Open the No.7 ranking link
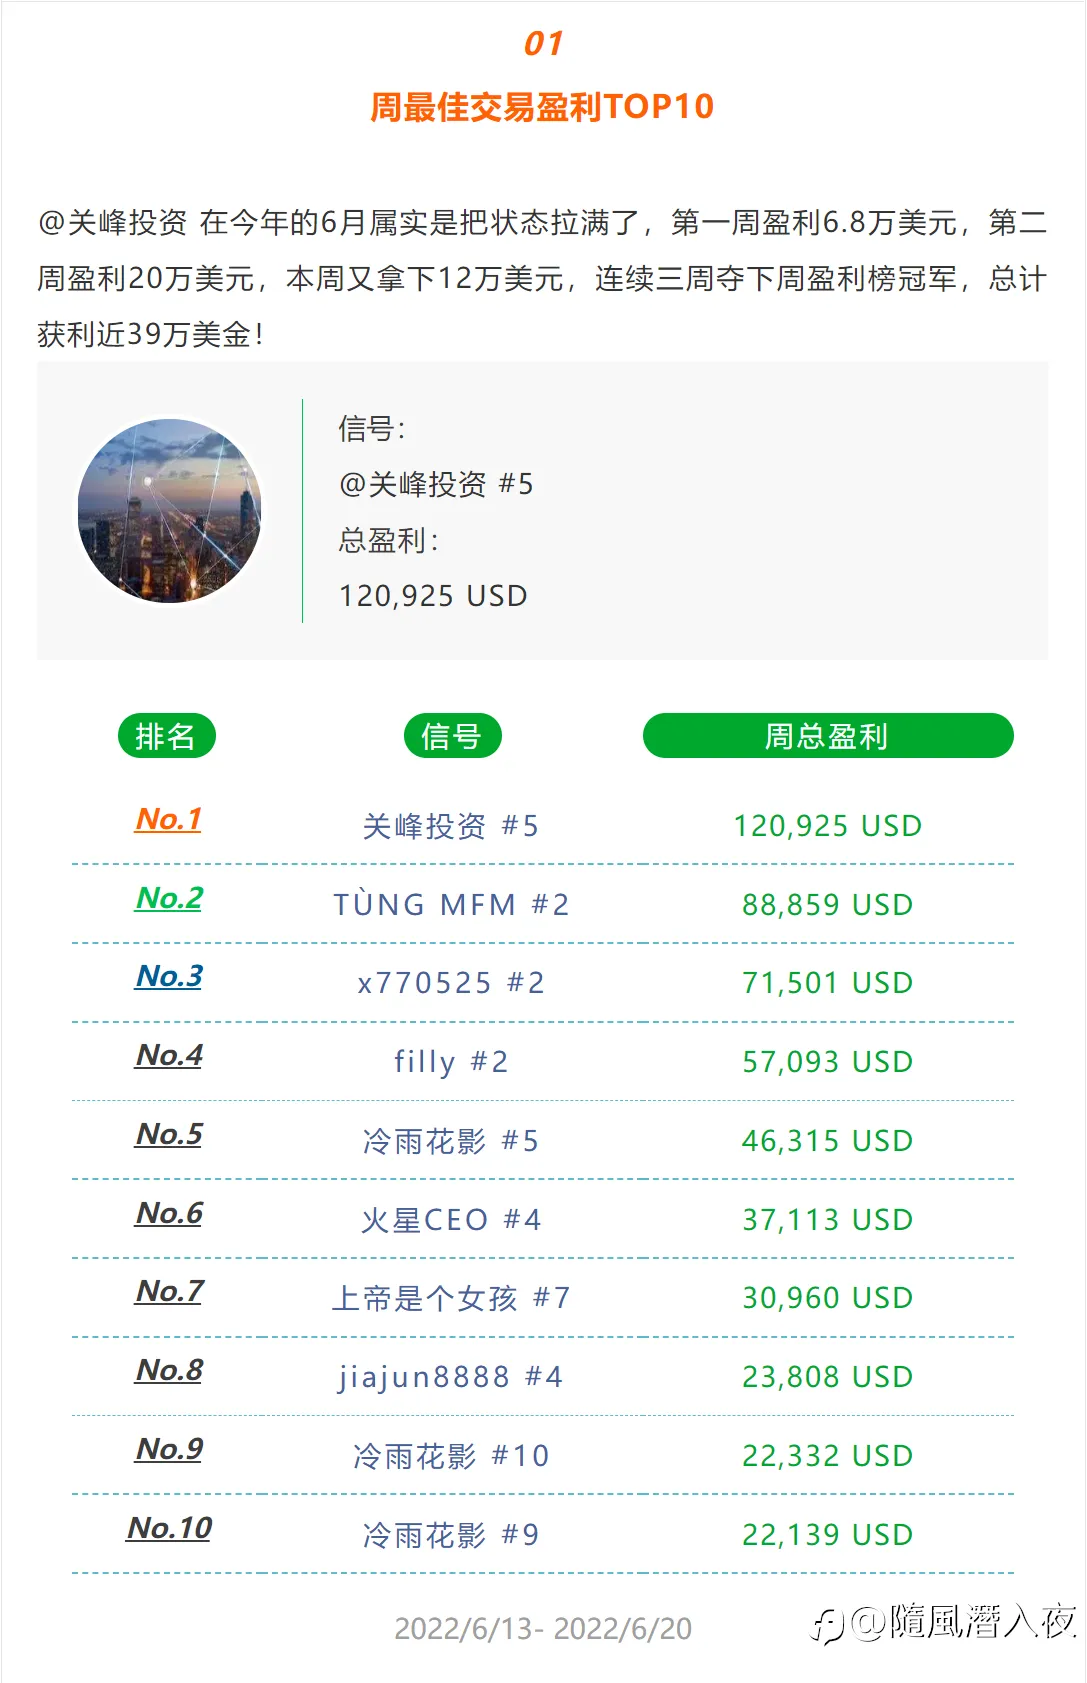This screenshot has height=1683, width=1087. pos(169,1291)
